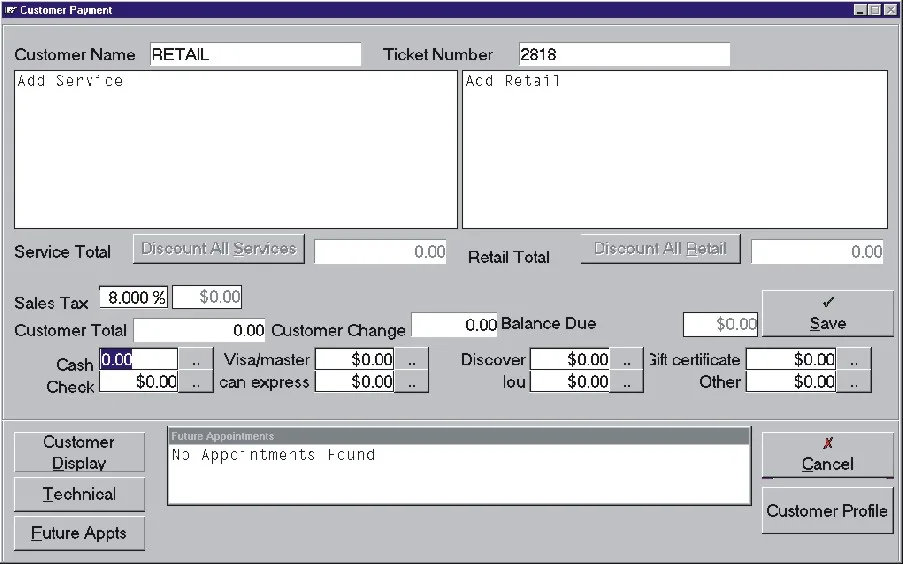Open the Cash amount lookup button
Image resolution: width=903 pixels, height=564 pixels.
[196, 359]
